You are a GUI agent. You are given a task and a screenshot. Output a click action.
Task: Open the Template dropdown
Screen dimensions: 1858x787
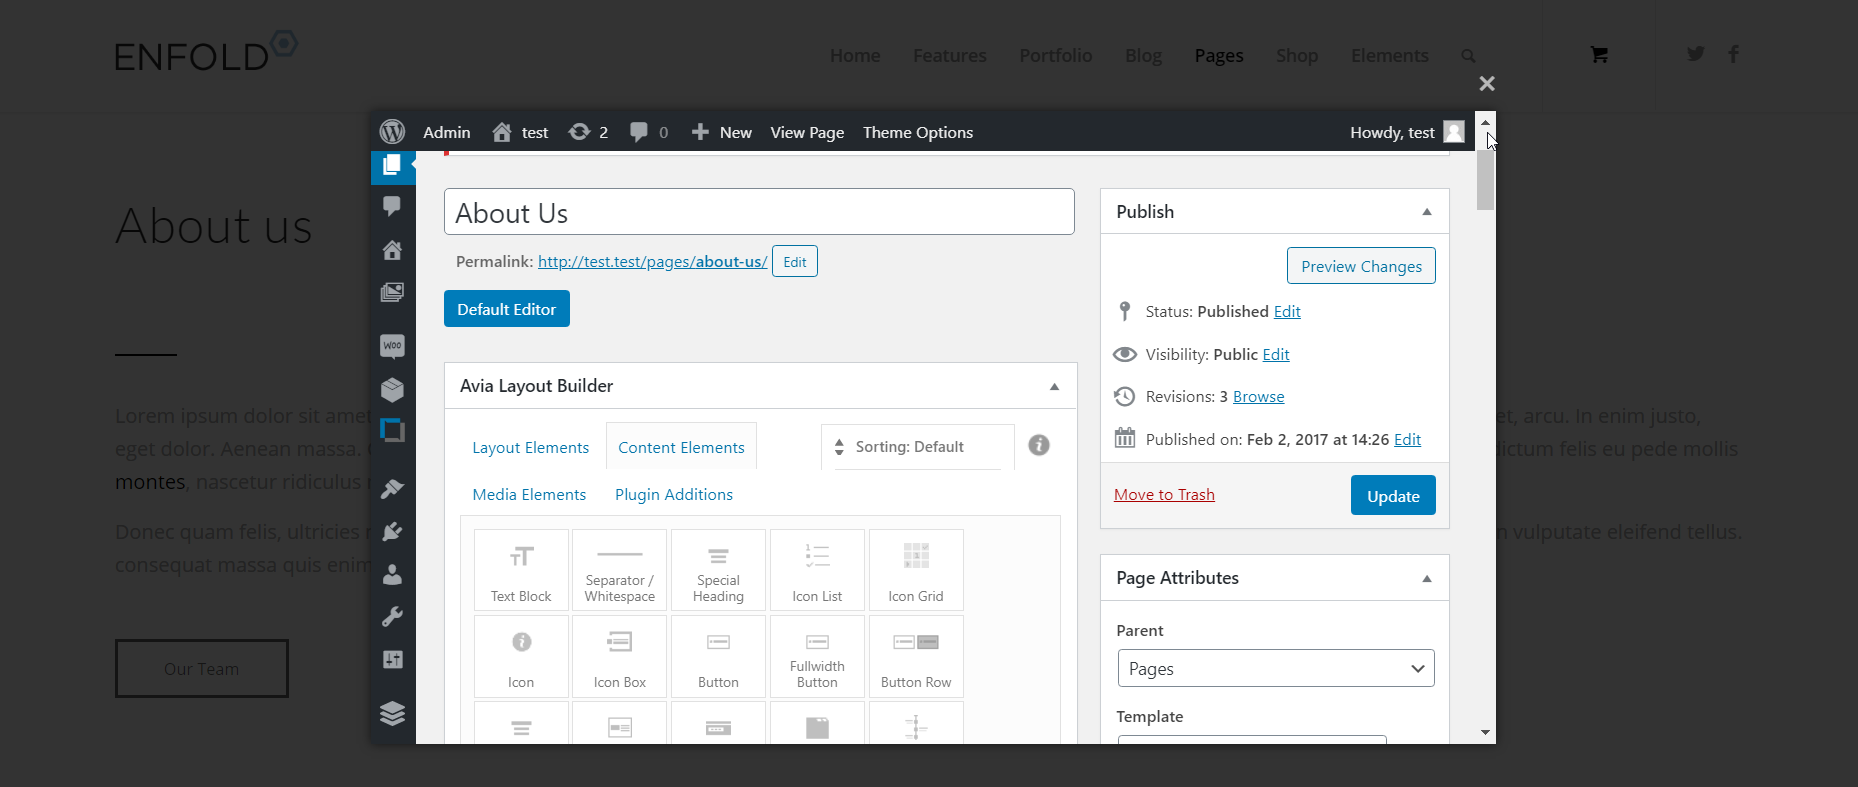(1252, 739)
